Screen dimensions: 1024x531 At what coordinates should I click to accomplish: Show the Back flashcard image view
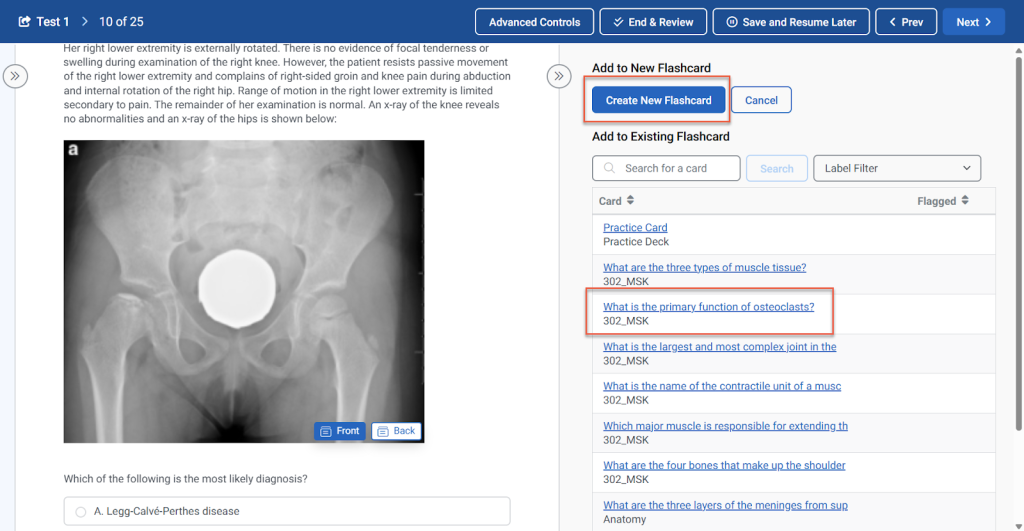396,431
